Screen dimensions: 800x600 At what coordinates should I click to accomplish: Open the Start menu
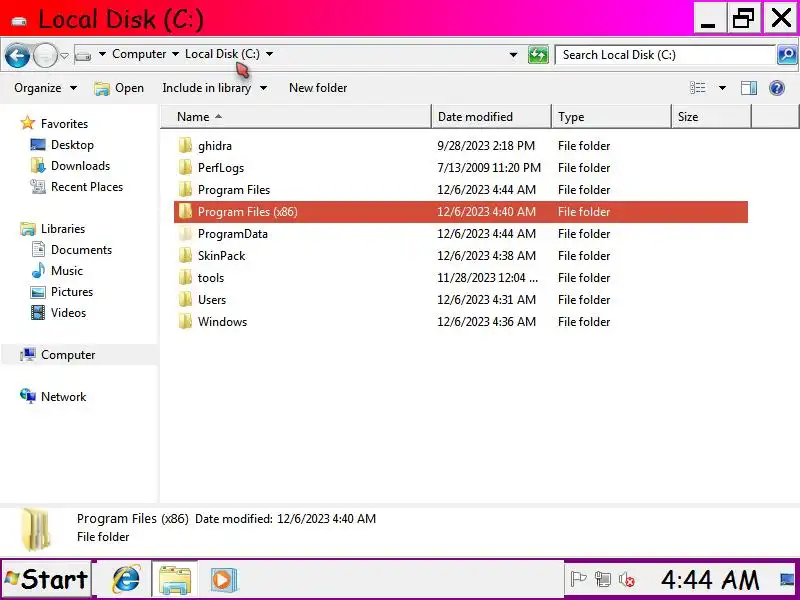(x=46, y=580)
